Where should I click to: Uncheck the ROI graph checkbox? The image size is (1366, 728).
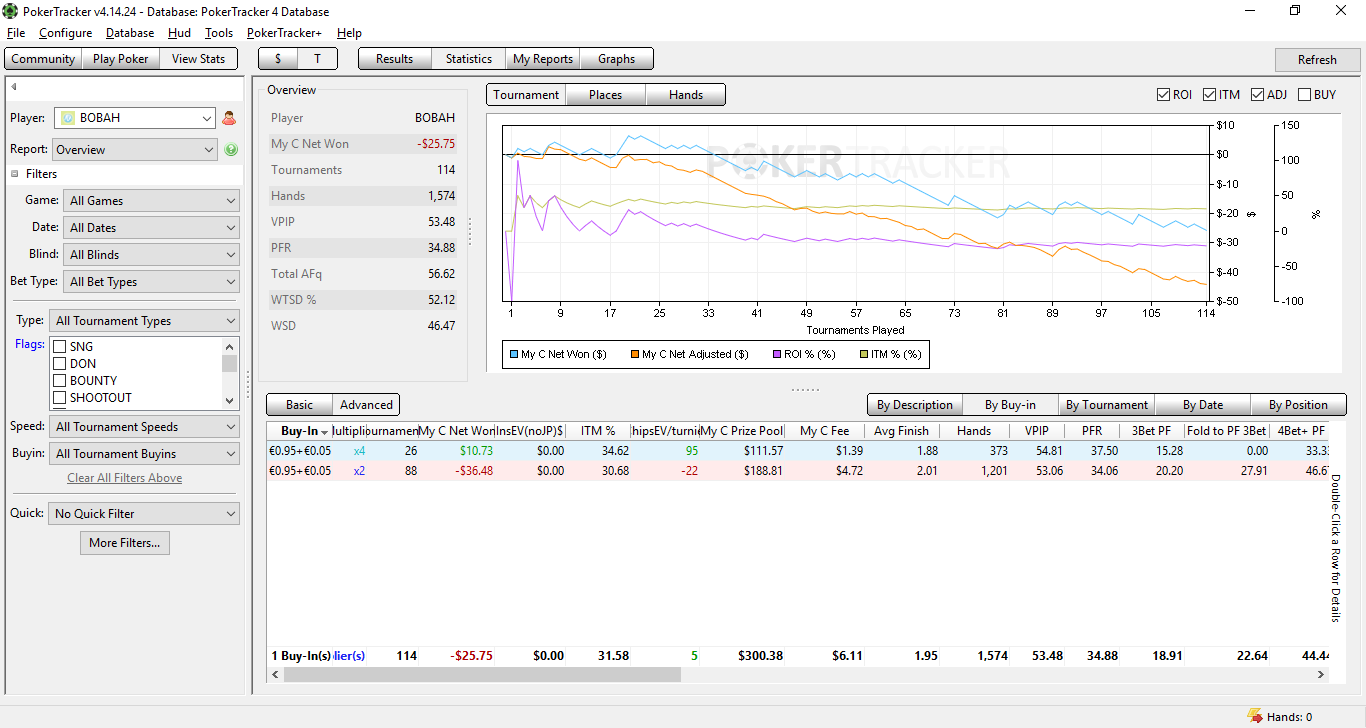point(1163,95)
